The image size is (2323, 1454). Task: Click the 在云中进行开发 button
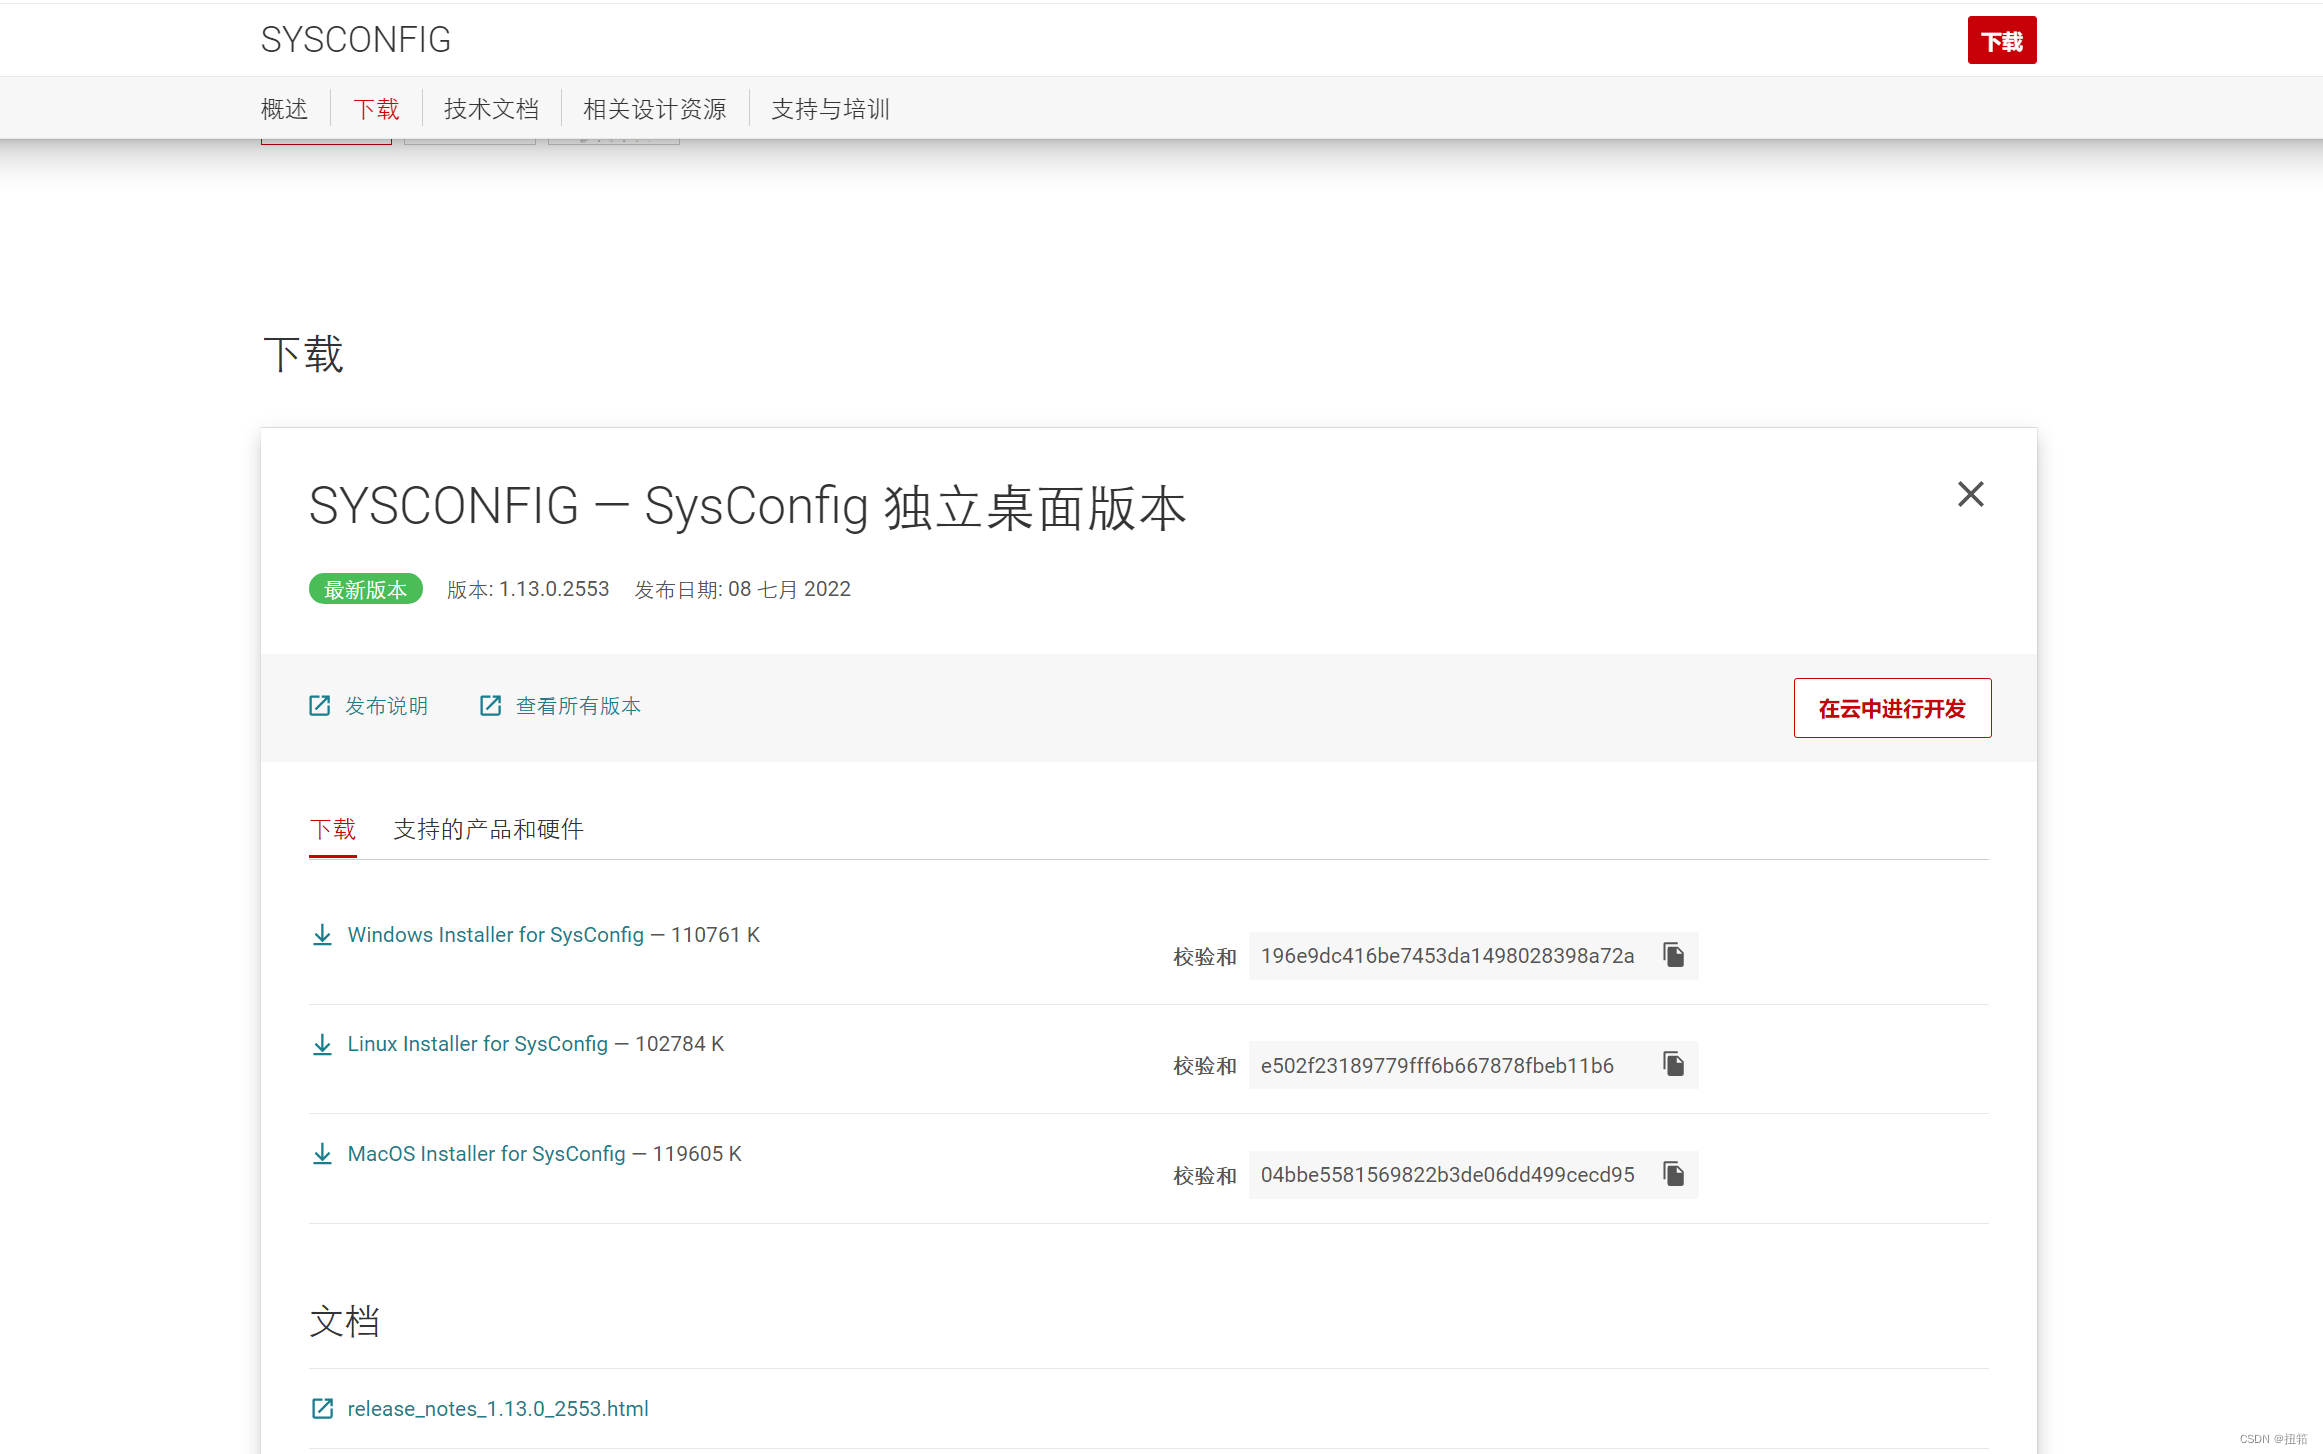(x=1891, y=708)
